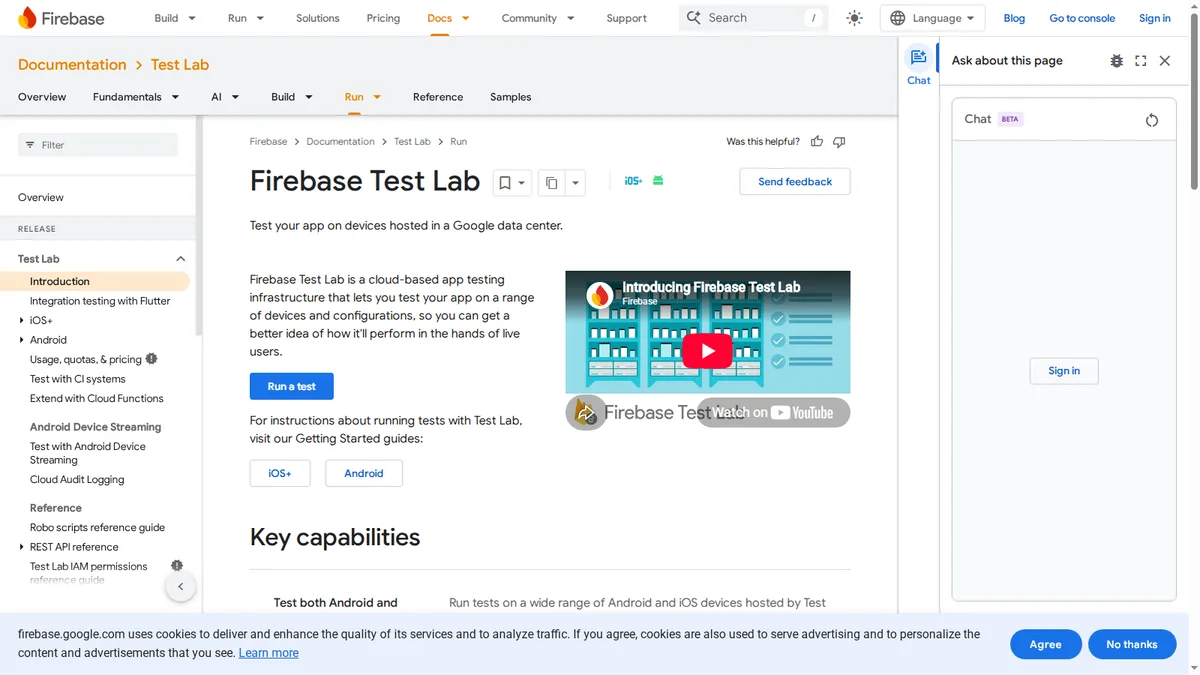This screenshot has width=1200, height=675.
Task: Collapse the left navigation with the arrow button
Action: click(x=180, y=587)
